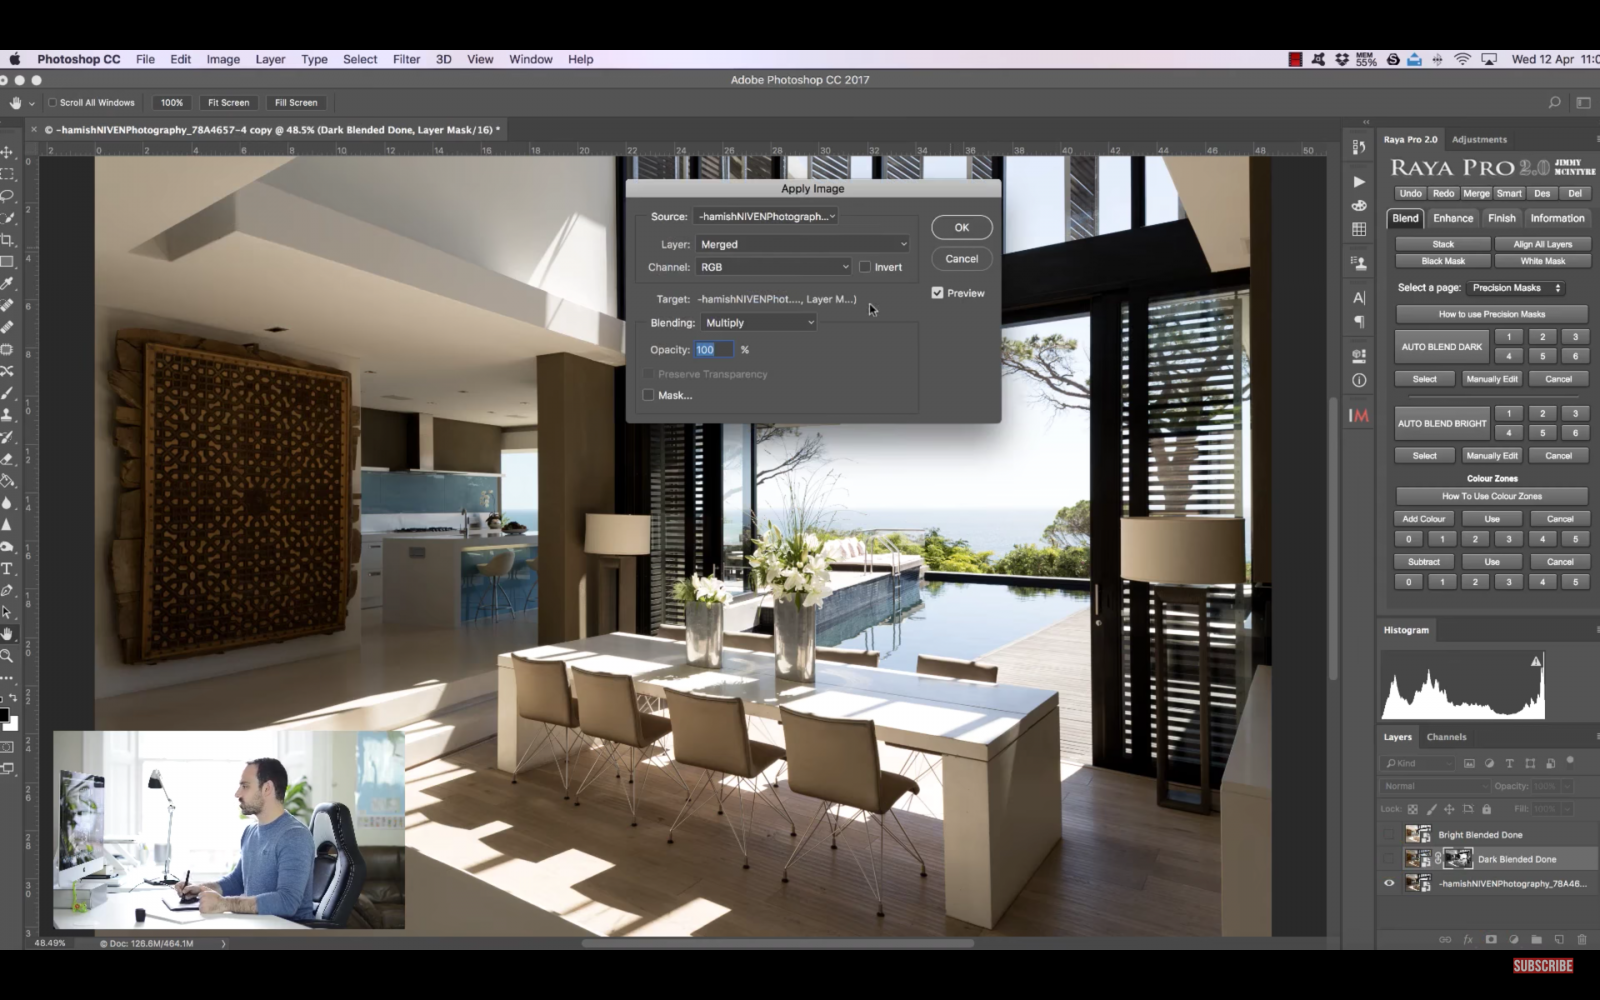Click the Dark Blended Done mask thumbnail
The height and width of the screenshot is (1000, 1600).
(x=1458, y=859)
